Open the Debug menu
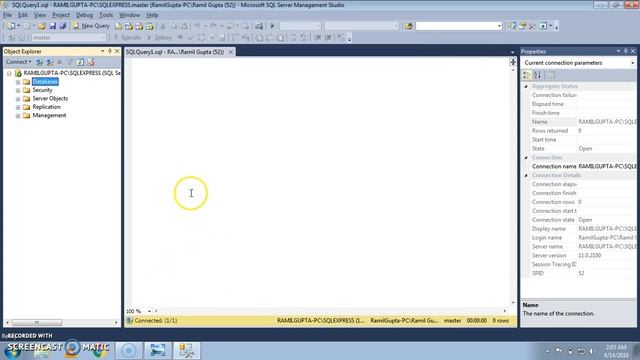 point(84,15)
